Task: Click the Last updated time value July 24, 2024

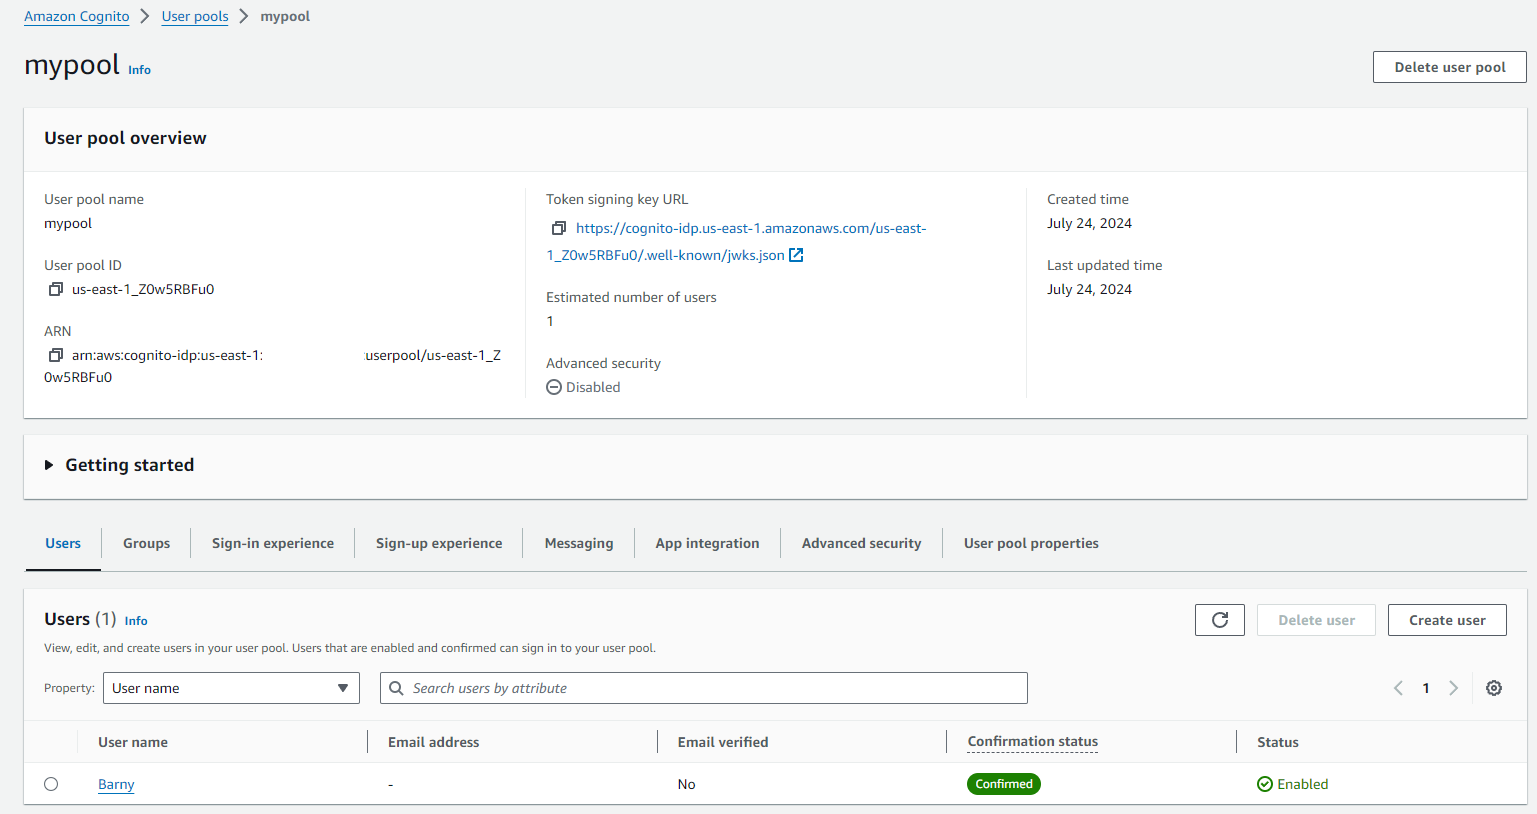Action: 1089,289
